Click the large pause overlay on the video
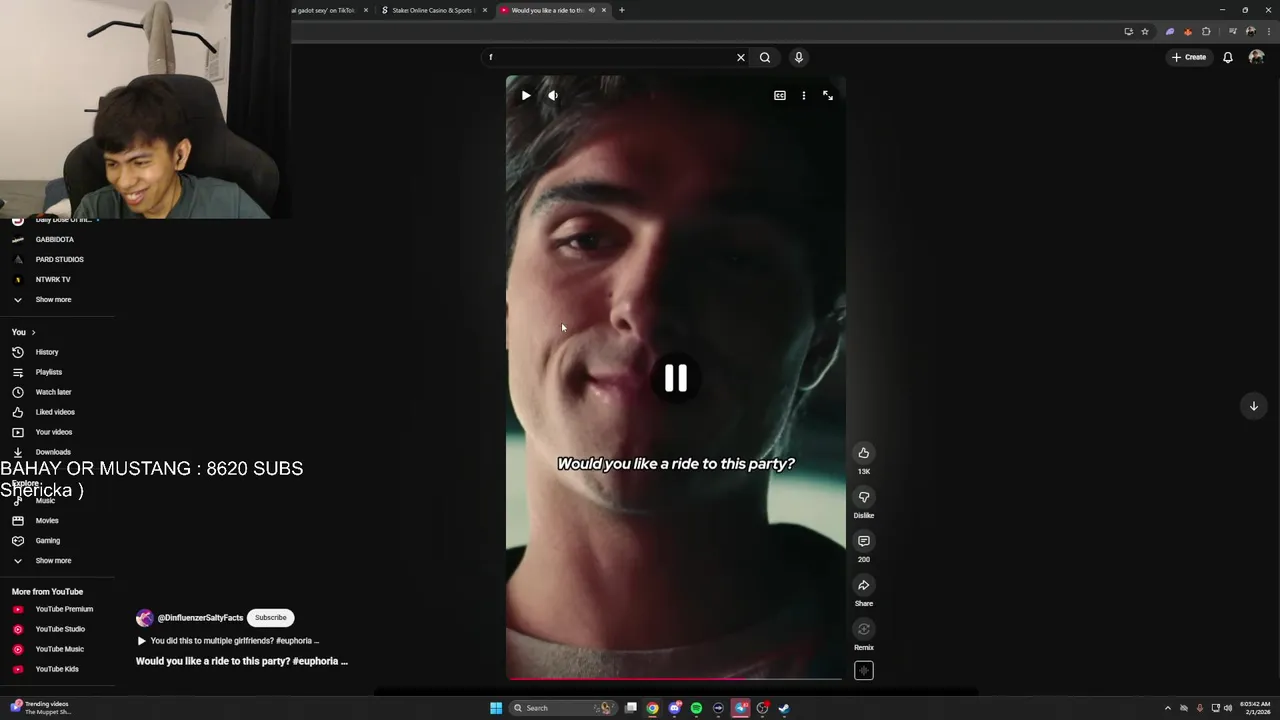This screenshot has width=1280, height=720. pos(676,378)
